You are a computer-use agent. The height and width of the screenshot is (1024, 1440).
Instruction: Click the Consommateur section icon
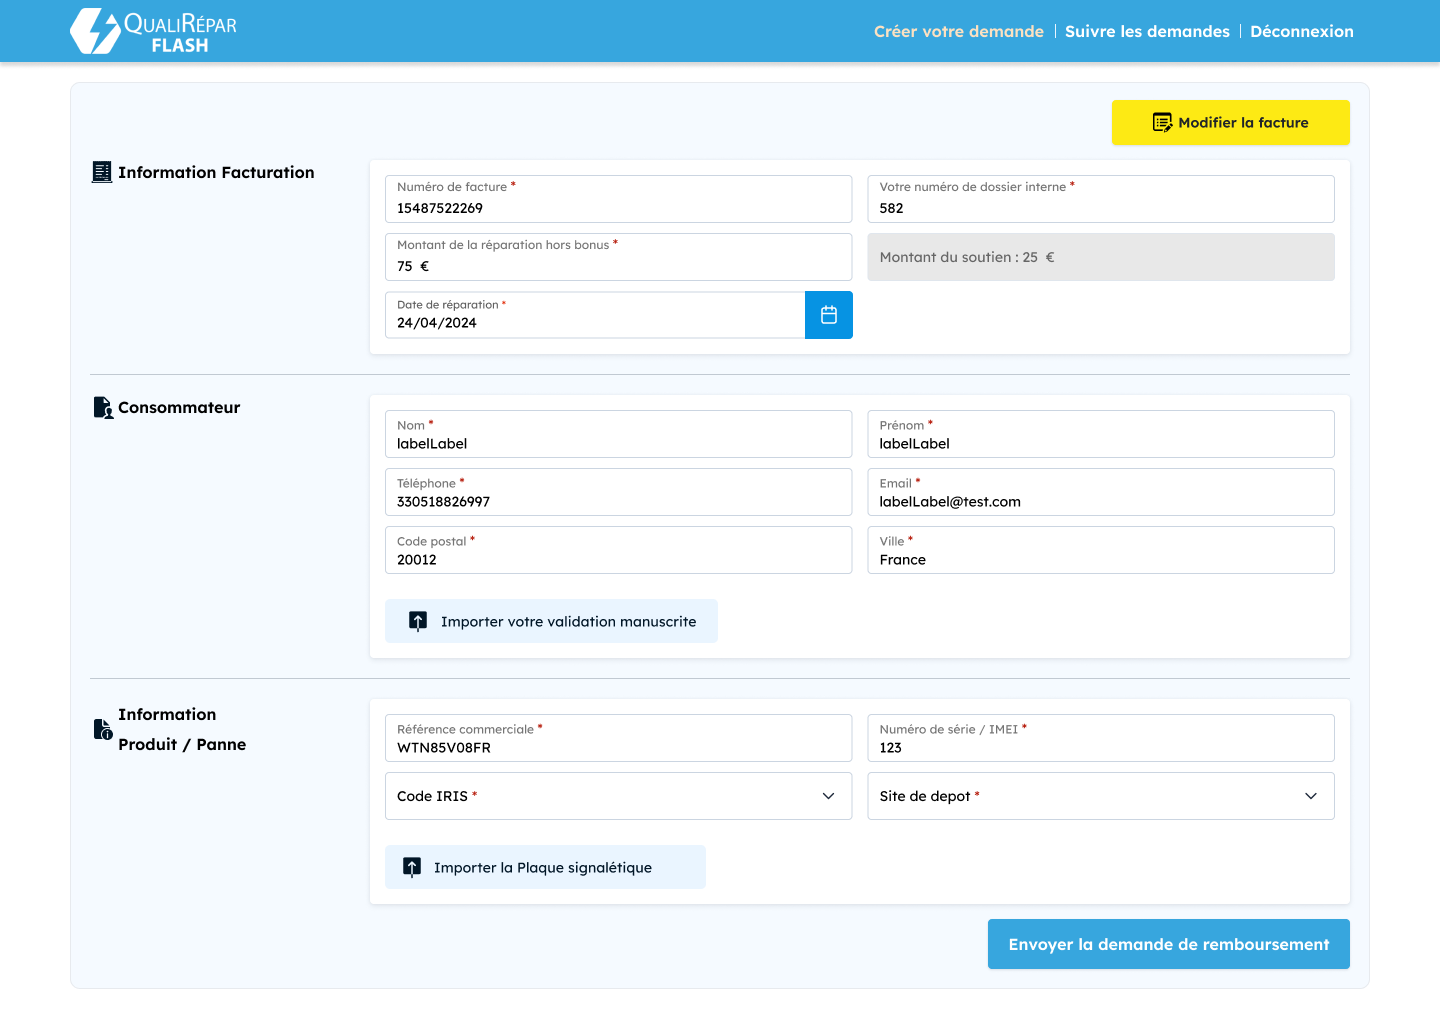[103, 408]
